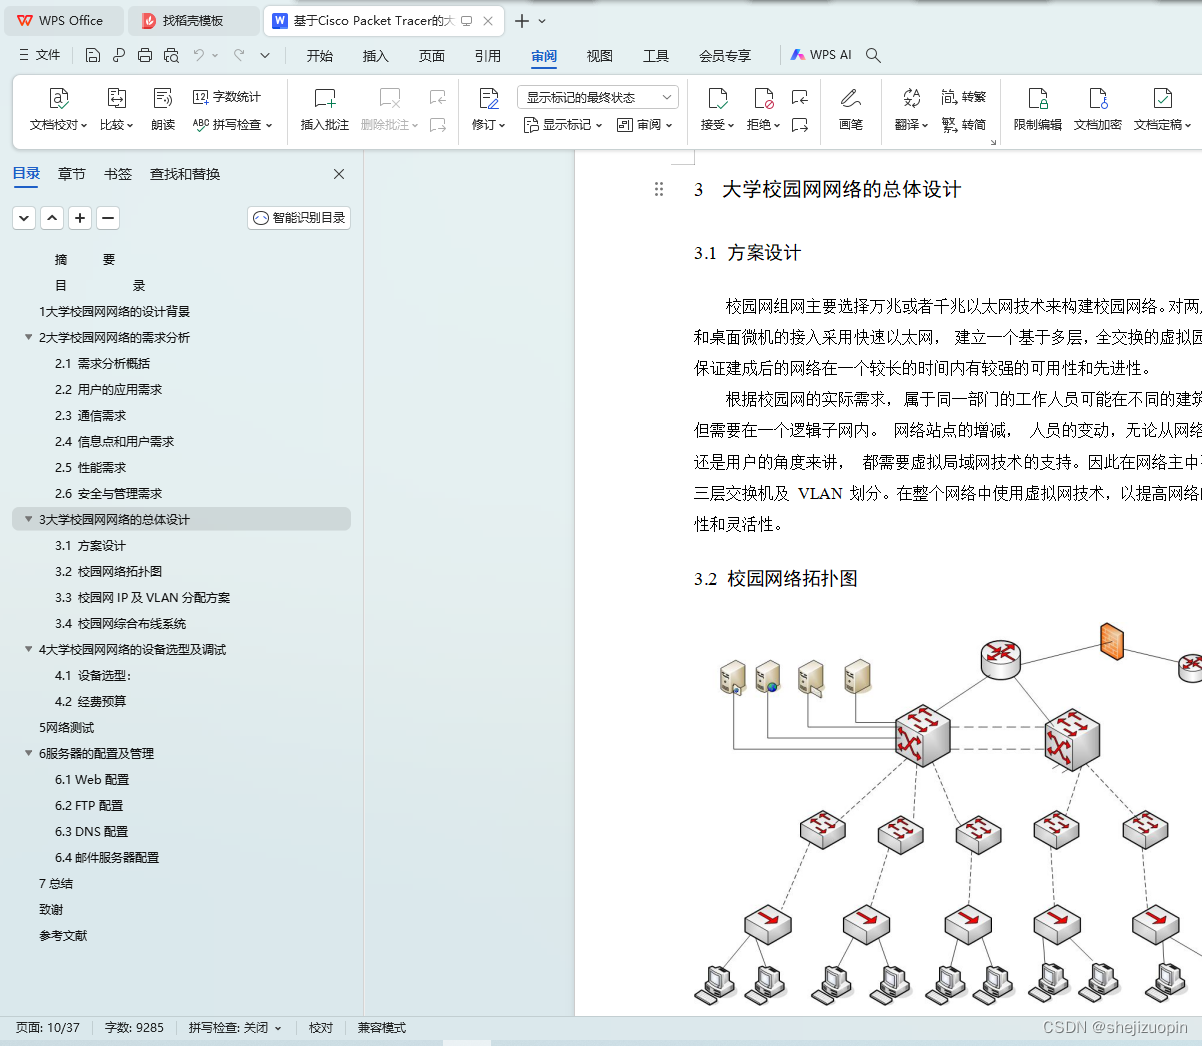Screen dimensions: 1202x1046
Task: Open 显示标记的最终状态 markup display combo box
Action: coord(598,97)
